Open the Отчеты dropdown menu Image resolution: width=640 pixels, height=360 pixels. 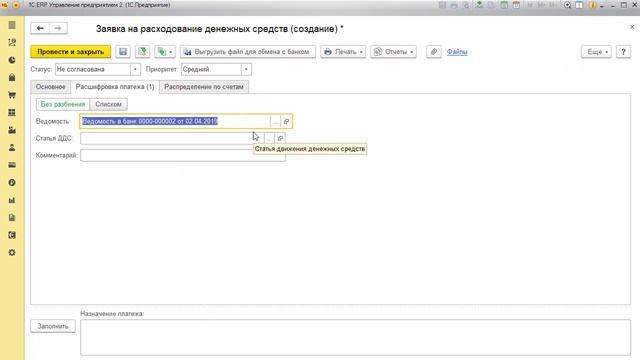(x=393, y=52)
